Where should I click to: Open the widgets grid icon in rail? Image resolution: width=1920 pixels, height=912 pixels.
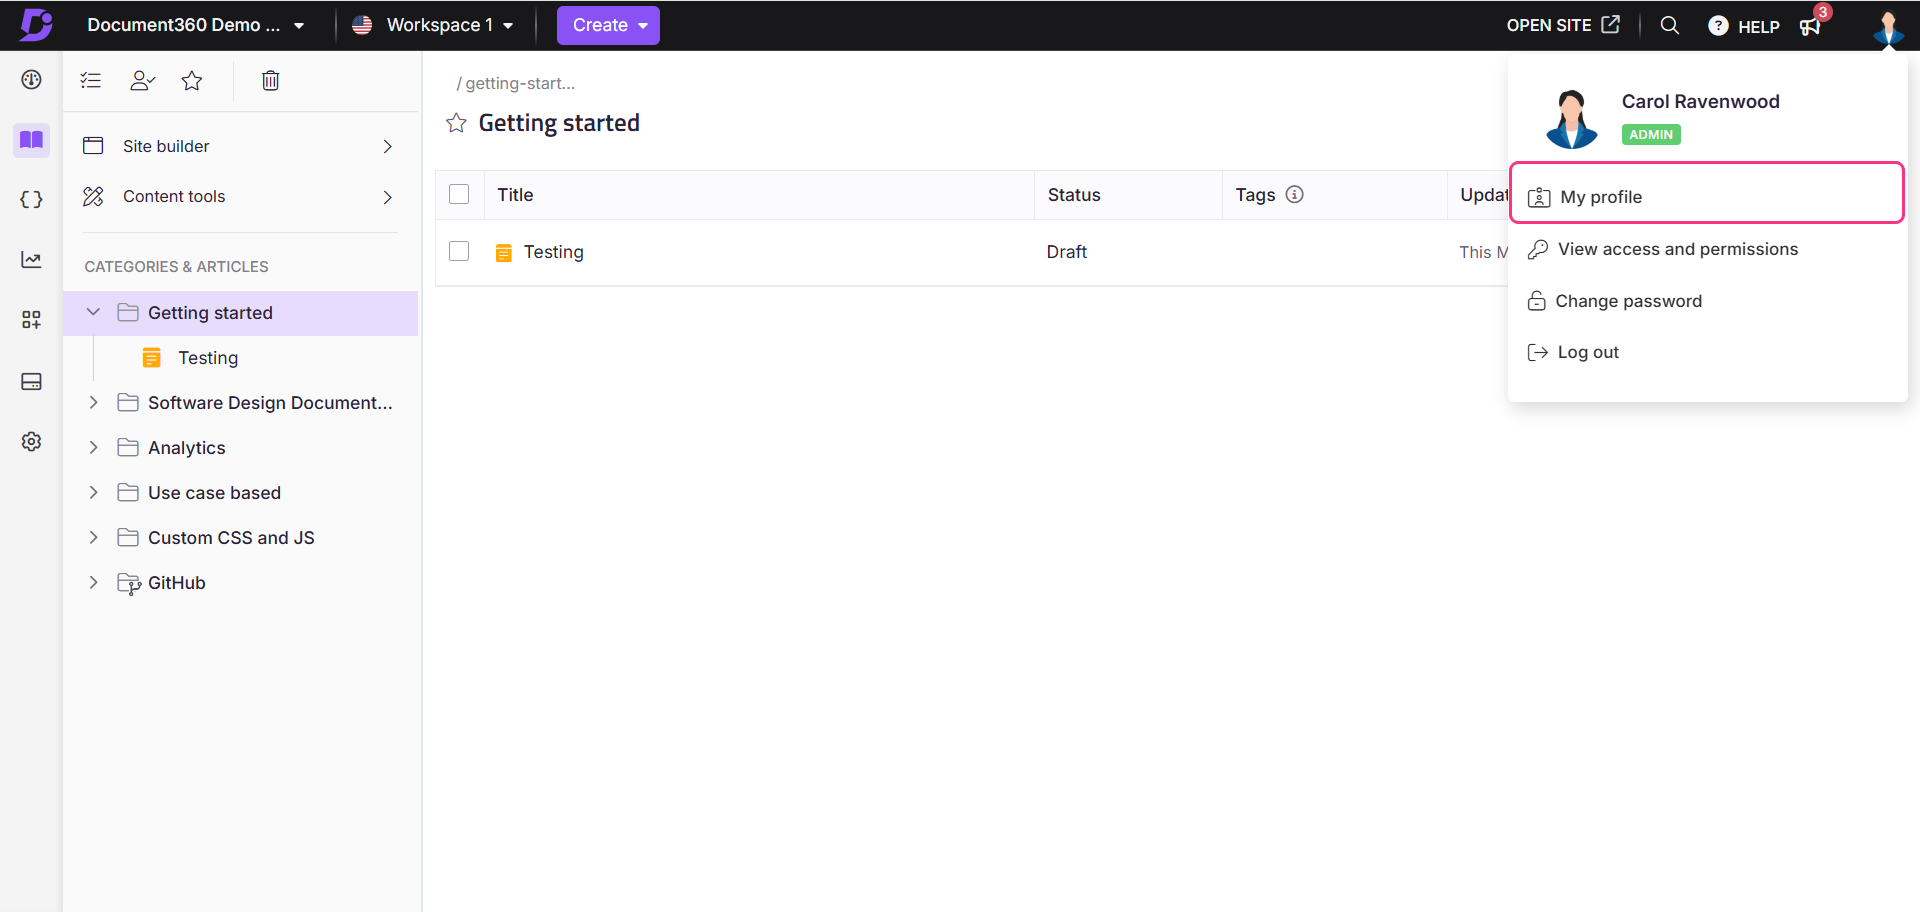31,320
